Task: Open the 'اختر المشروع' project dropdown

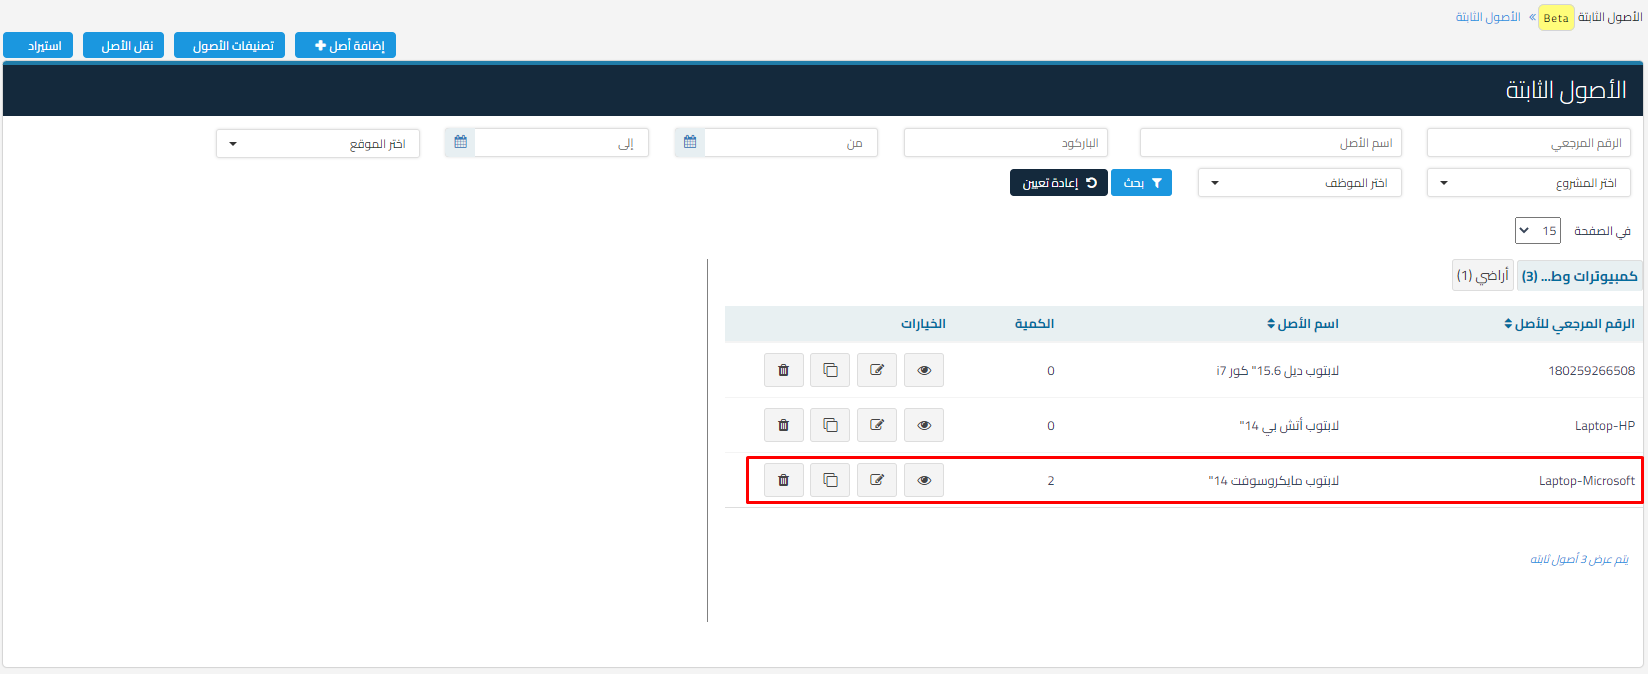Action: [x=1528, y=183]
